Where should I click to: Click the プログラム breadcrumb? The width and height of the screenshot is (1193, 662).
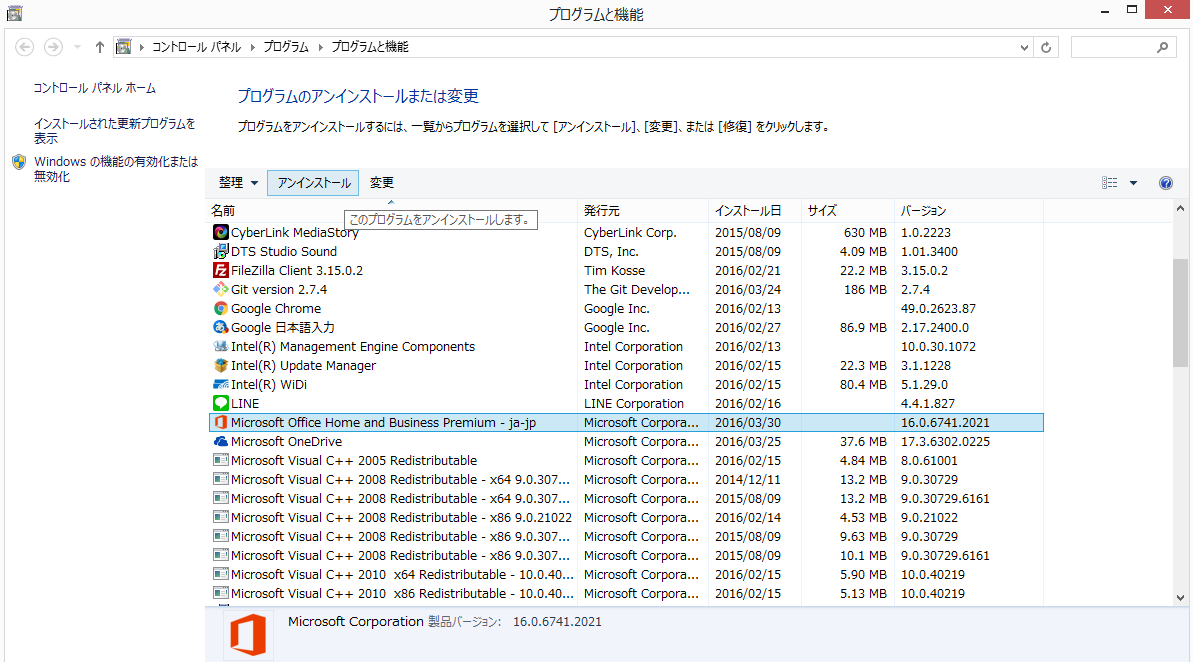pyautogui.click(x=286, y=47)
